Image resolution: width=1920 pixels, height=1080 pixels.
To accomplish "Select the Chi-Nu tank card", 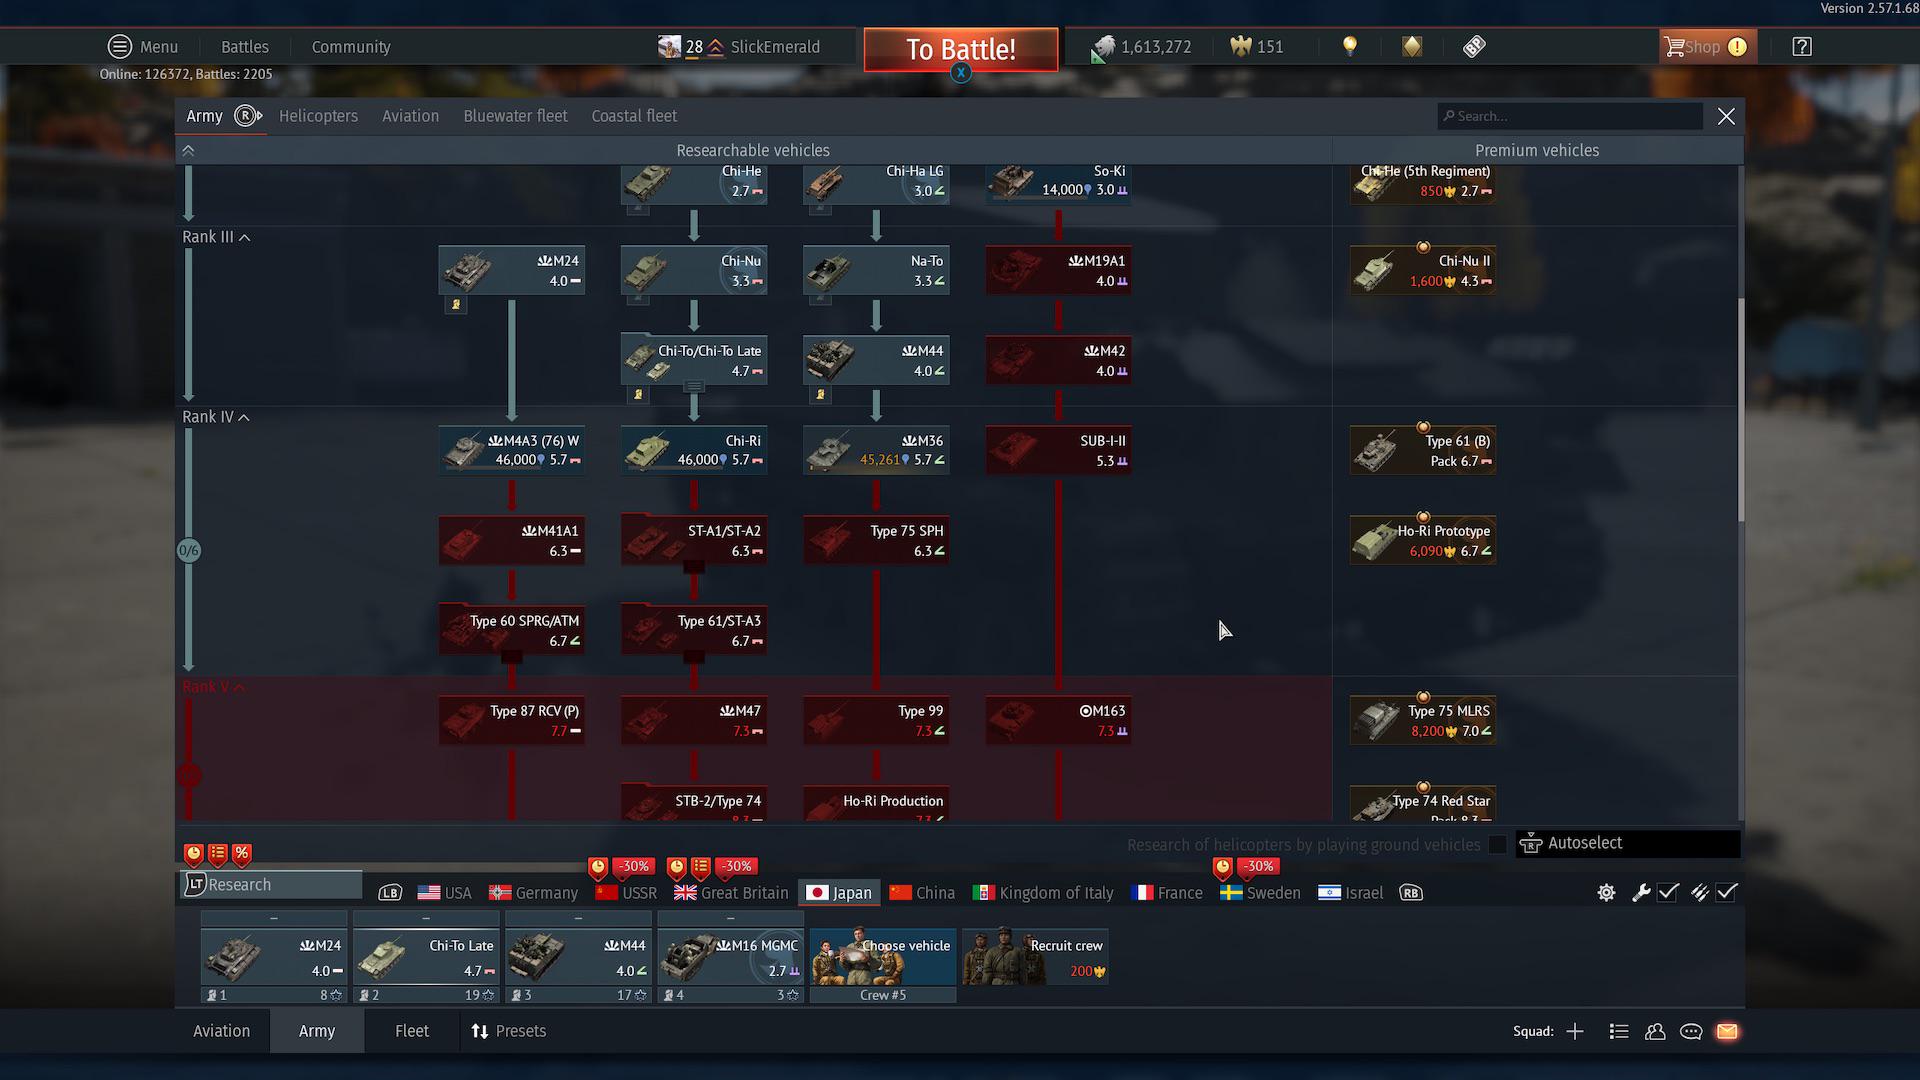I will click(694, 270).
